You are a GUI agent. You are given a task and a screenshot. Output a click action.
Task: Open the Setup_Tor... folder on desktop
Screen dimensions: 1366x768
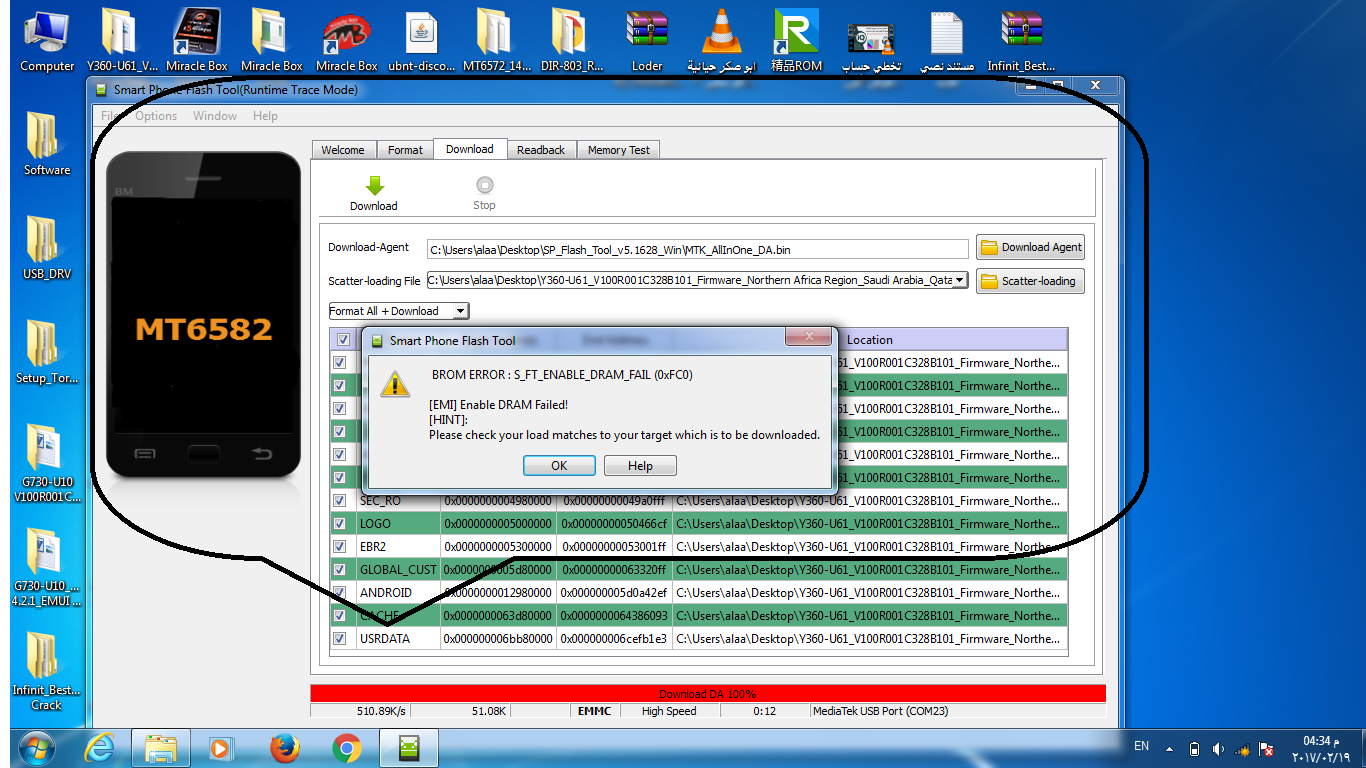pos(47,353)
